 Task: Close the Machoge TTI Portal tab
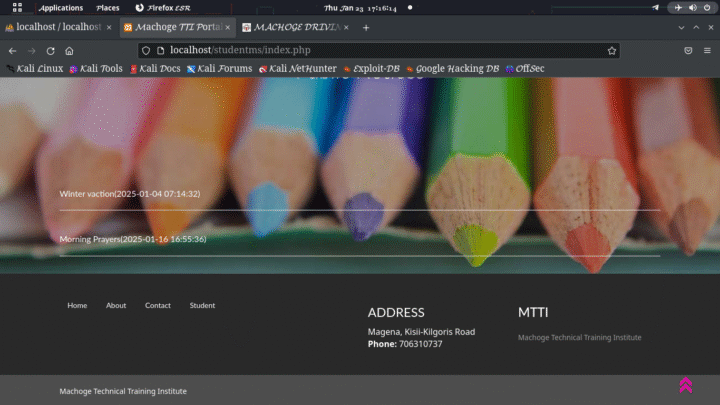tap(228, 27)
